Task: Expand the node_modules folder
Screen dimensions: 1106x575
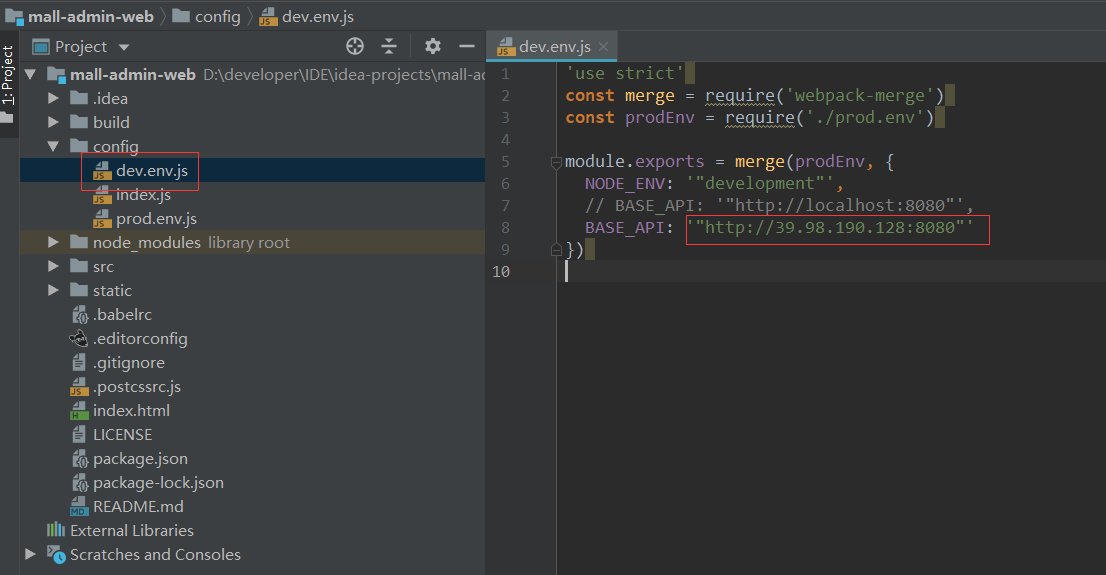Action: 54,243
